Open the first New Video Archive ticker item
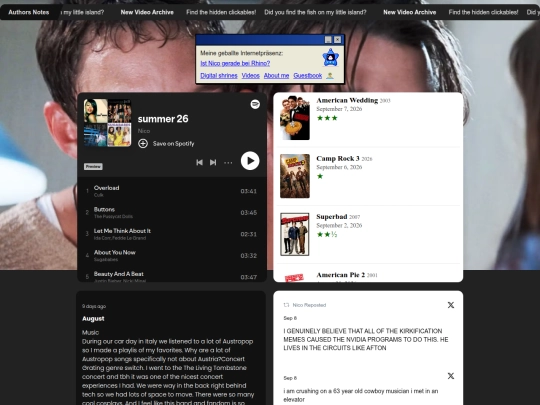540x405 pixels. tap(147, 12)
